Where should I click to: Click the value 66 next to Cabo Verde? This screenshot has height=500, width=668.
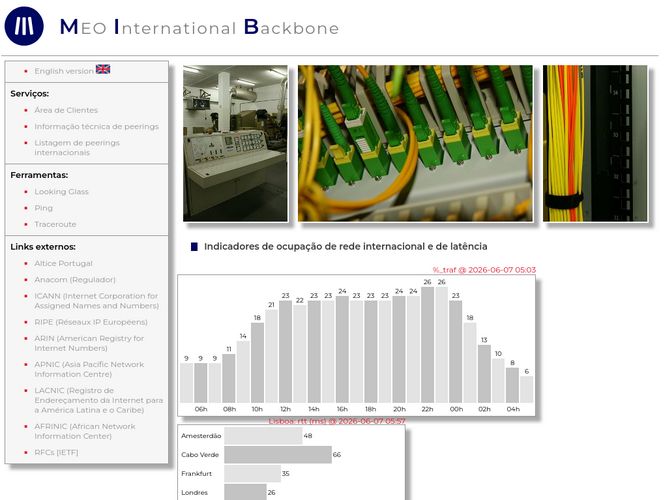click(337, 454)
